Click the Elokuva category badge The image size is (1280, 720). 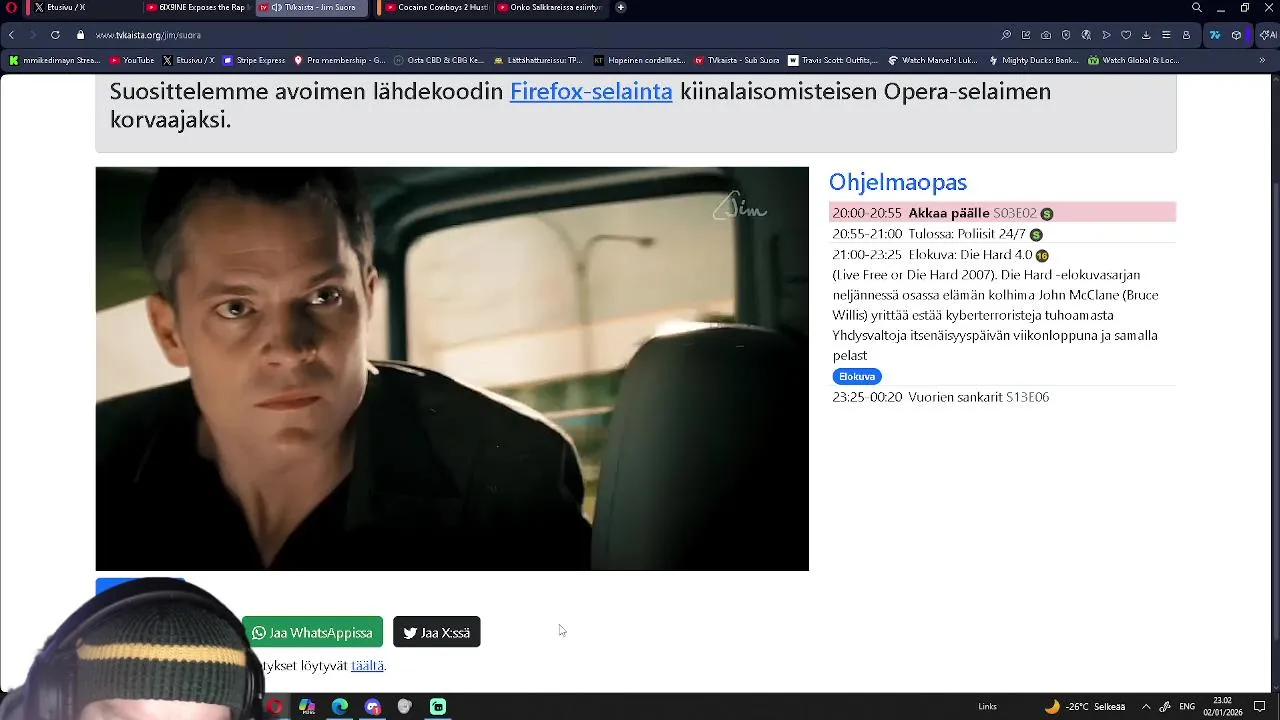[x=857, y=376]
